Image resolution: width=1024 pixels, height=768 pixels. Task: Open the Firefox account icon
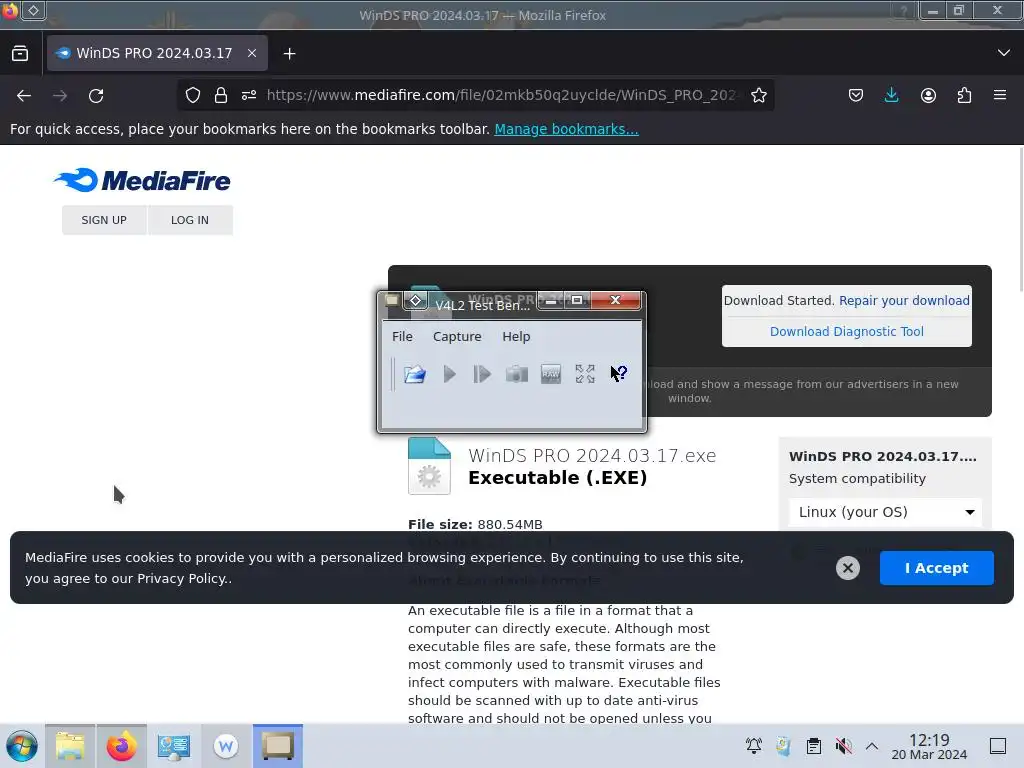point(928,95)
